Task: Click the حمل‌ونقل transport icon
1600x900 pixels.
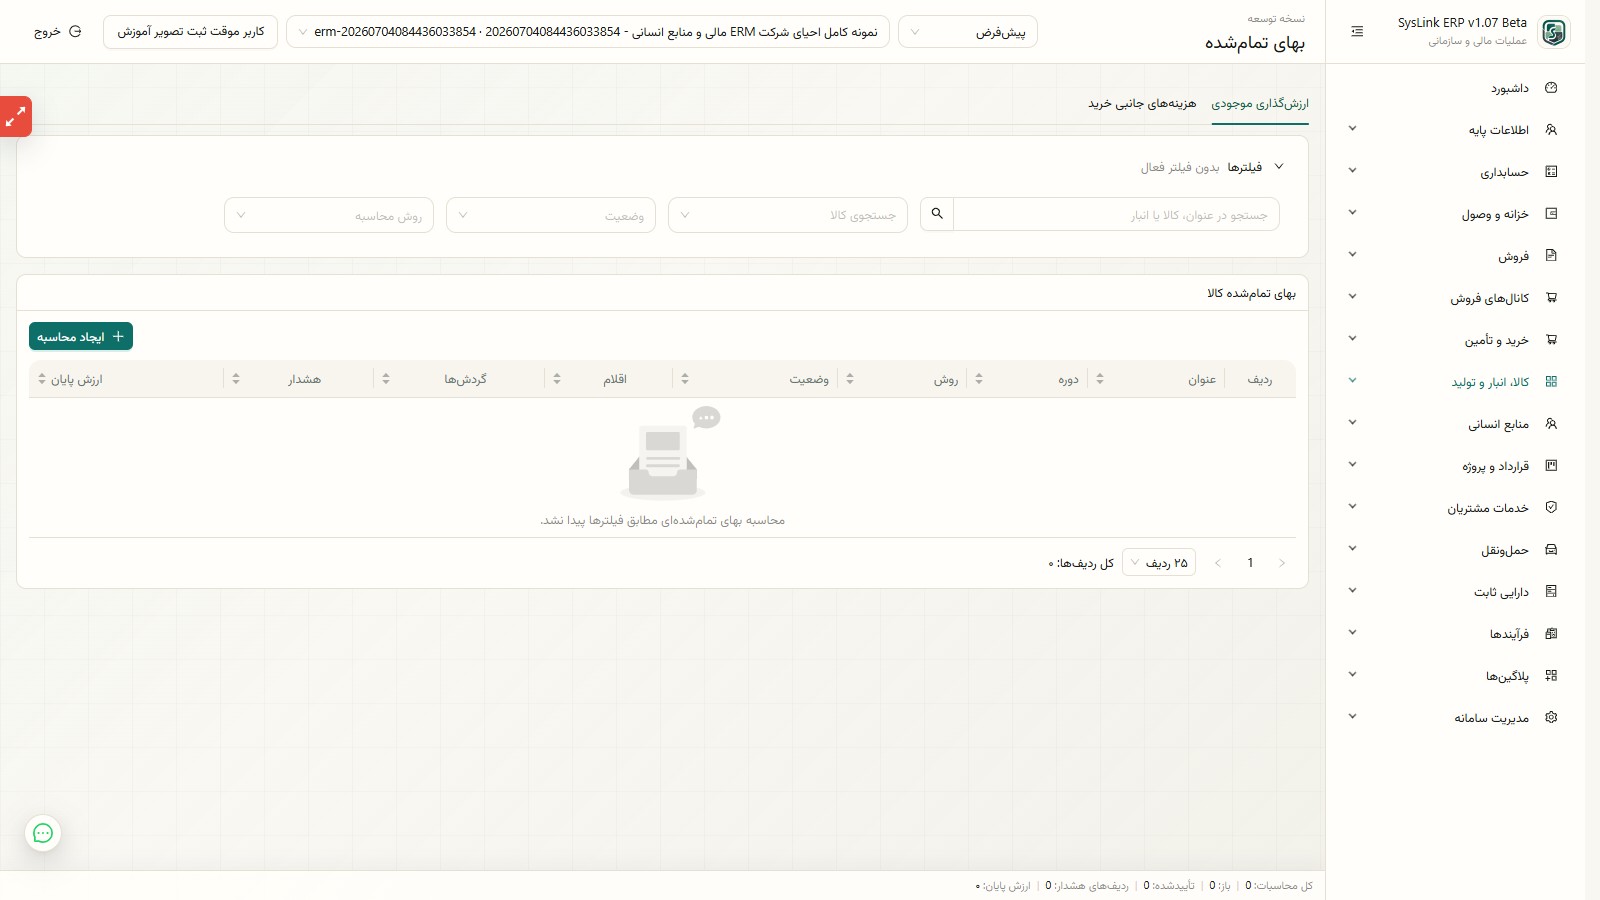Action: pyautogui.click(x=1551, y=550)
